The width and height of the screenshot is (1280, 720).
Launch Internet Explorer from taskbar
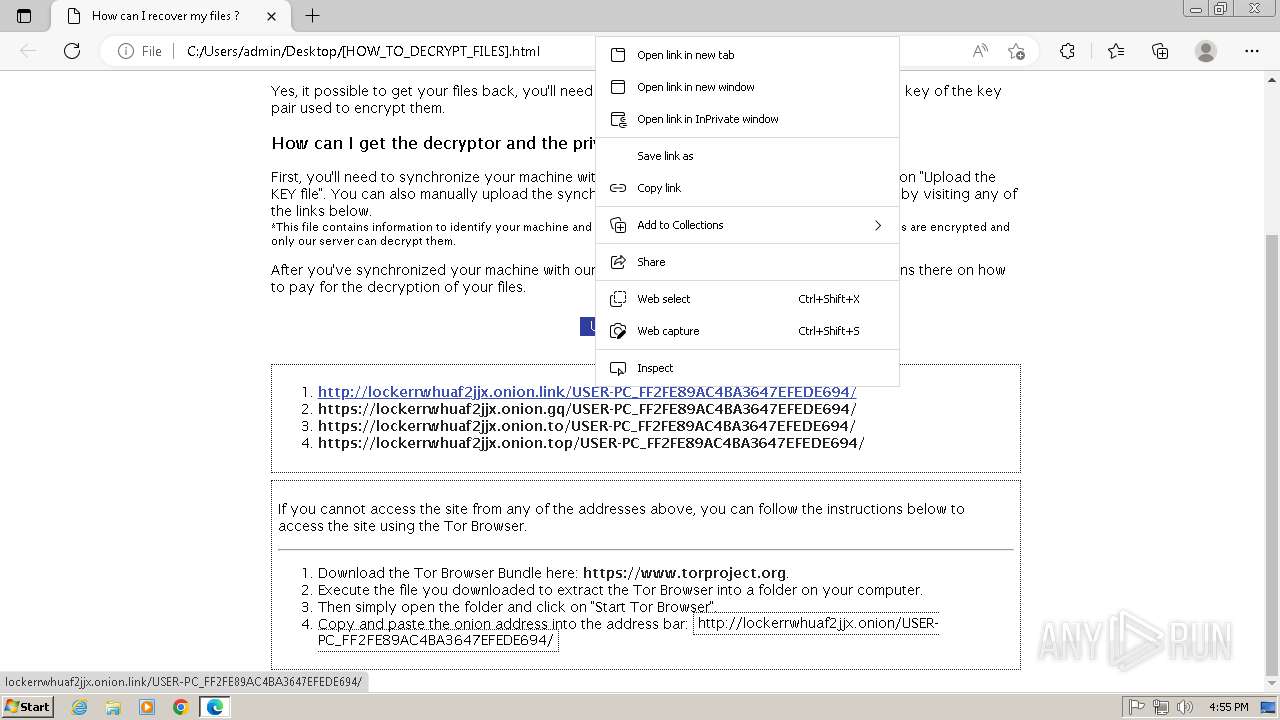pyautogui.click(x=80, y=707)
